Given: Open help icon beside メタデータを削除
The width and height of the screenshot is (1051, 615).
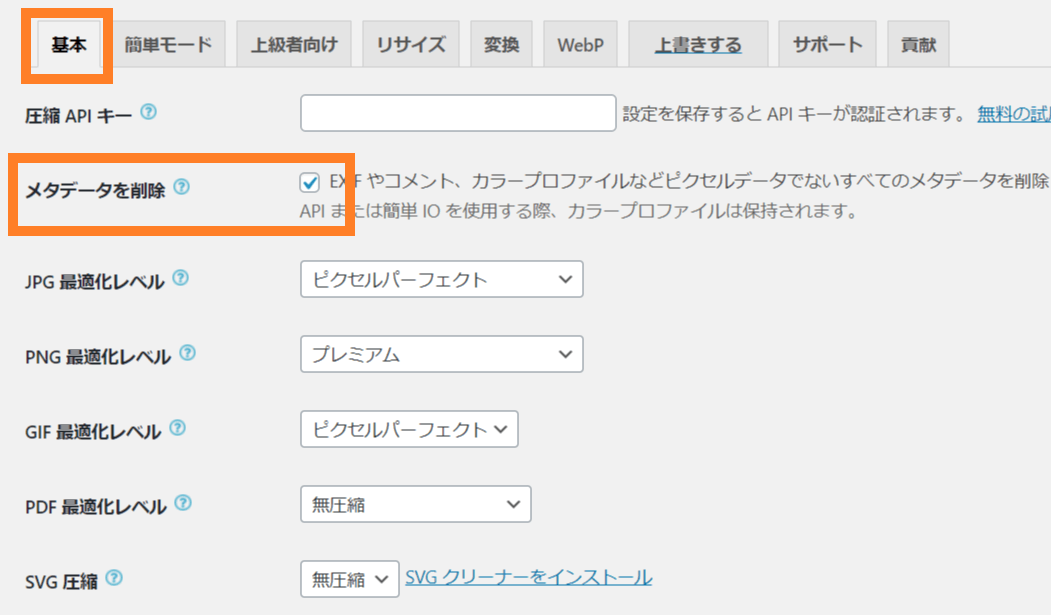Looking at the screenshot, I should [x=182, y=187].
